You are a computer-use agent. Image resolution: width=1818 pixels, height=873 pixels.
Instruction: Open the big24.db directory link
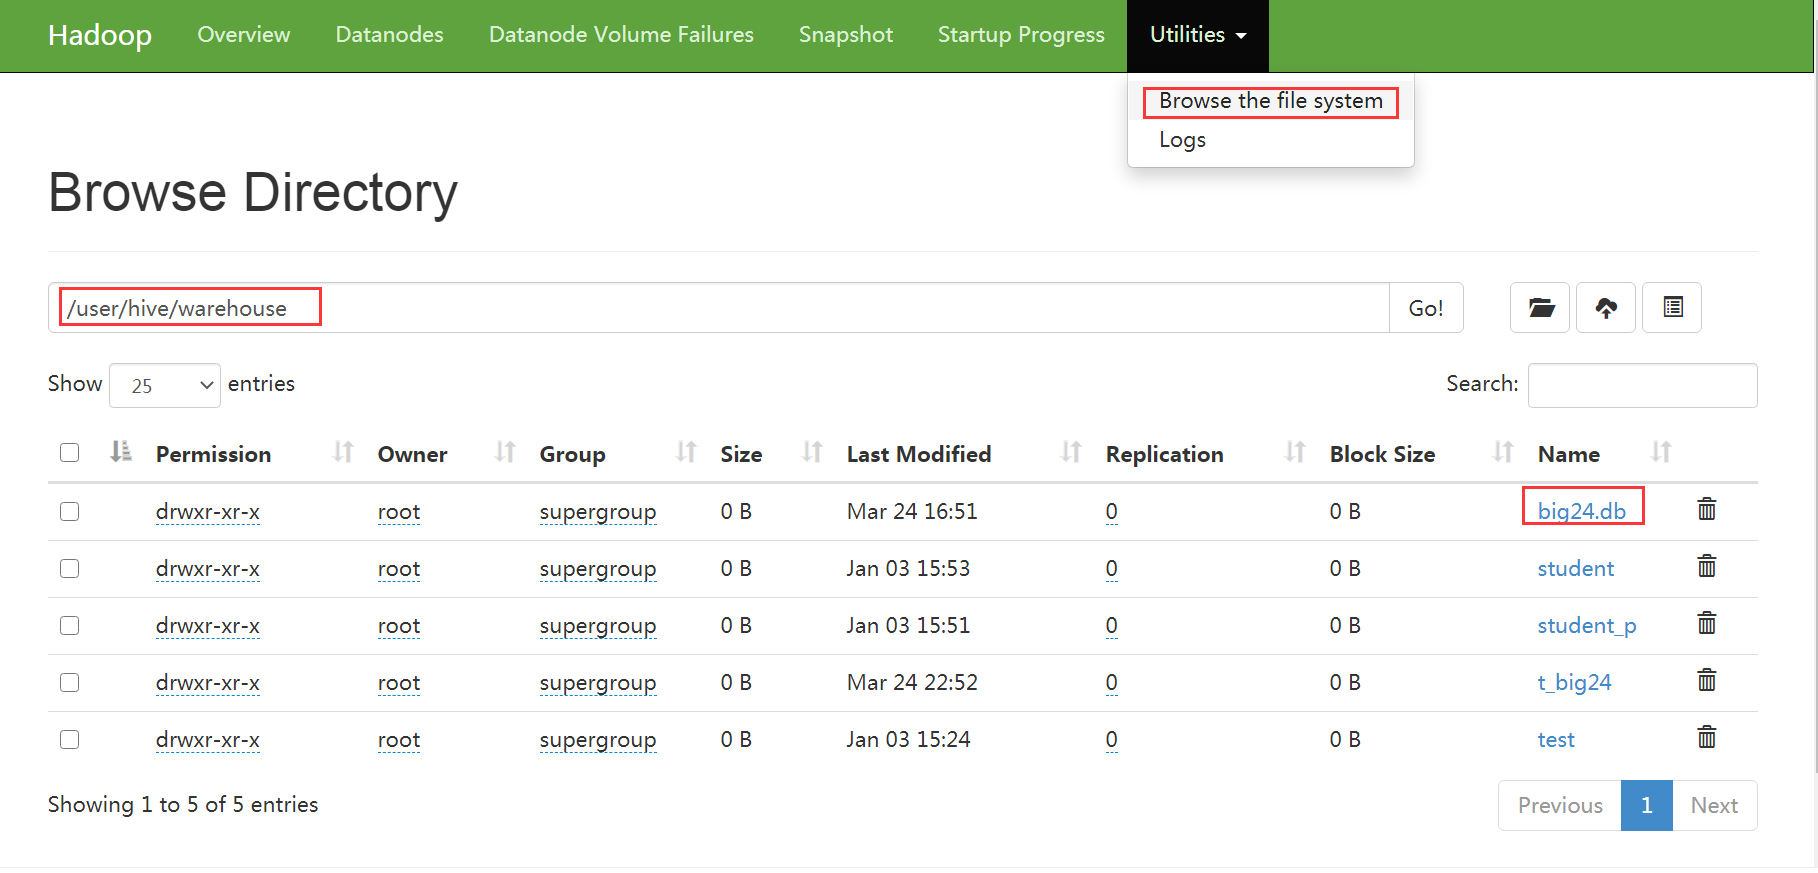(x=1582, y=511)
